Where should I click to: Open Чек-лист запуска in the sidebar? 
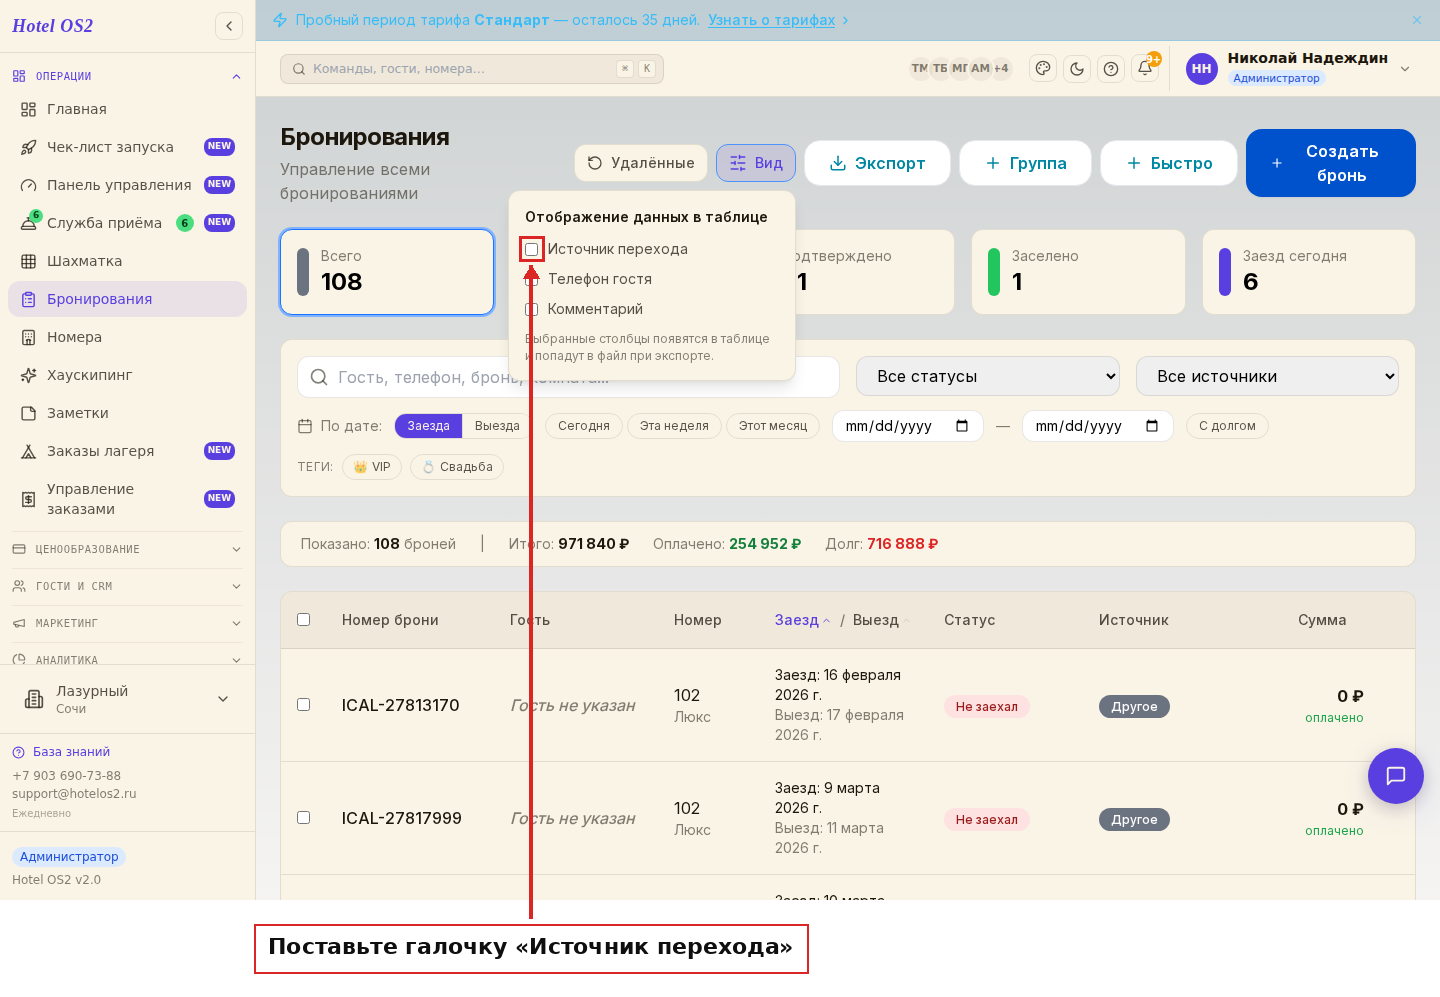click(127, 147)
